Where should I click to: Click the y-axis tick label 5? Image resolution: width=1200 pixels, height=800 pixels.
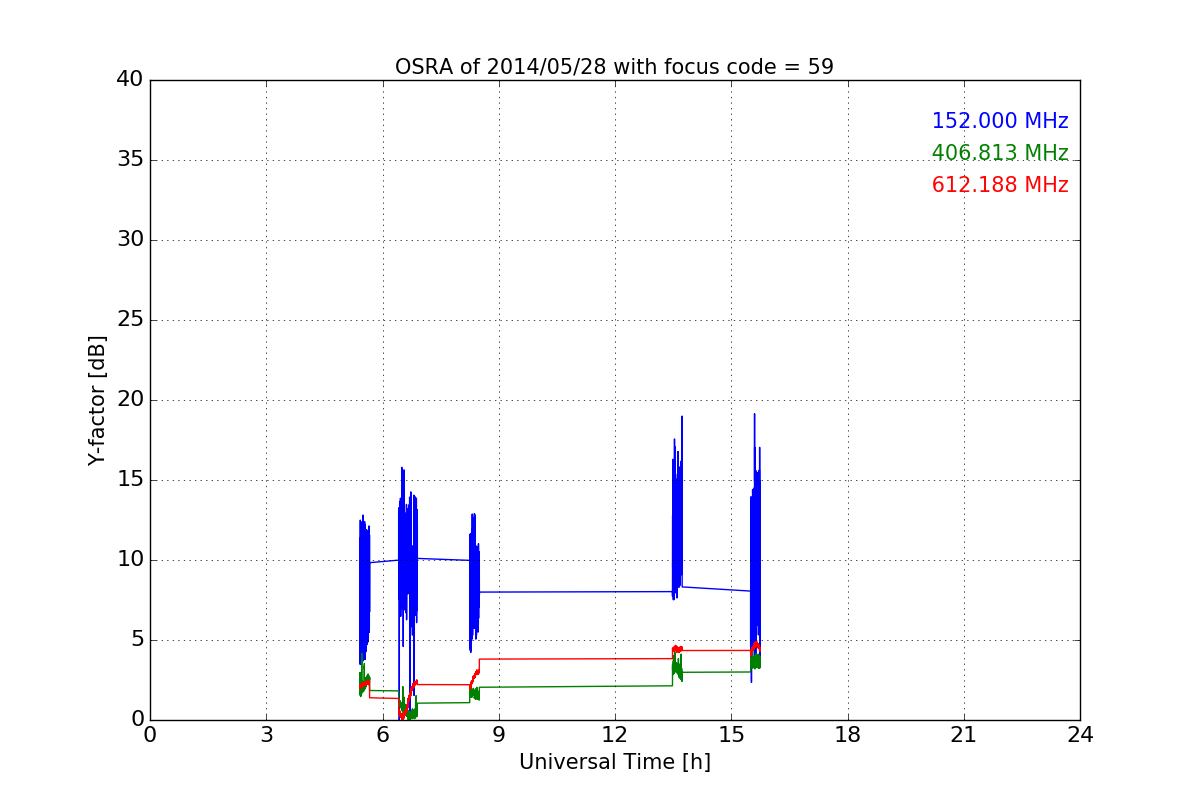(136, 640)
